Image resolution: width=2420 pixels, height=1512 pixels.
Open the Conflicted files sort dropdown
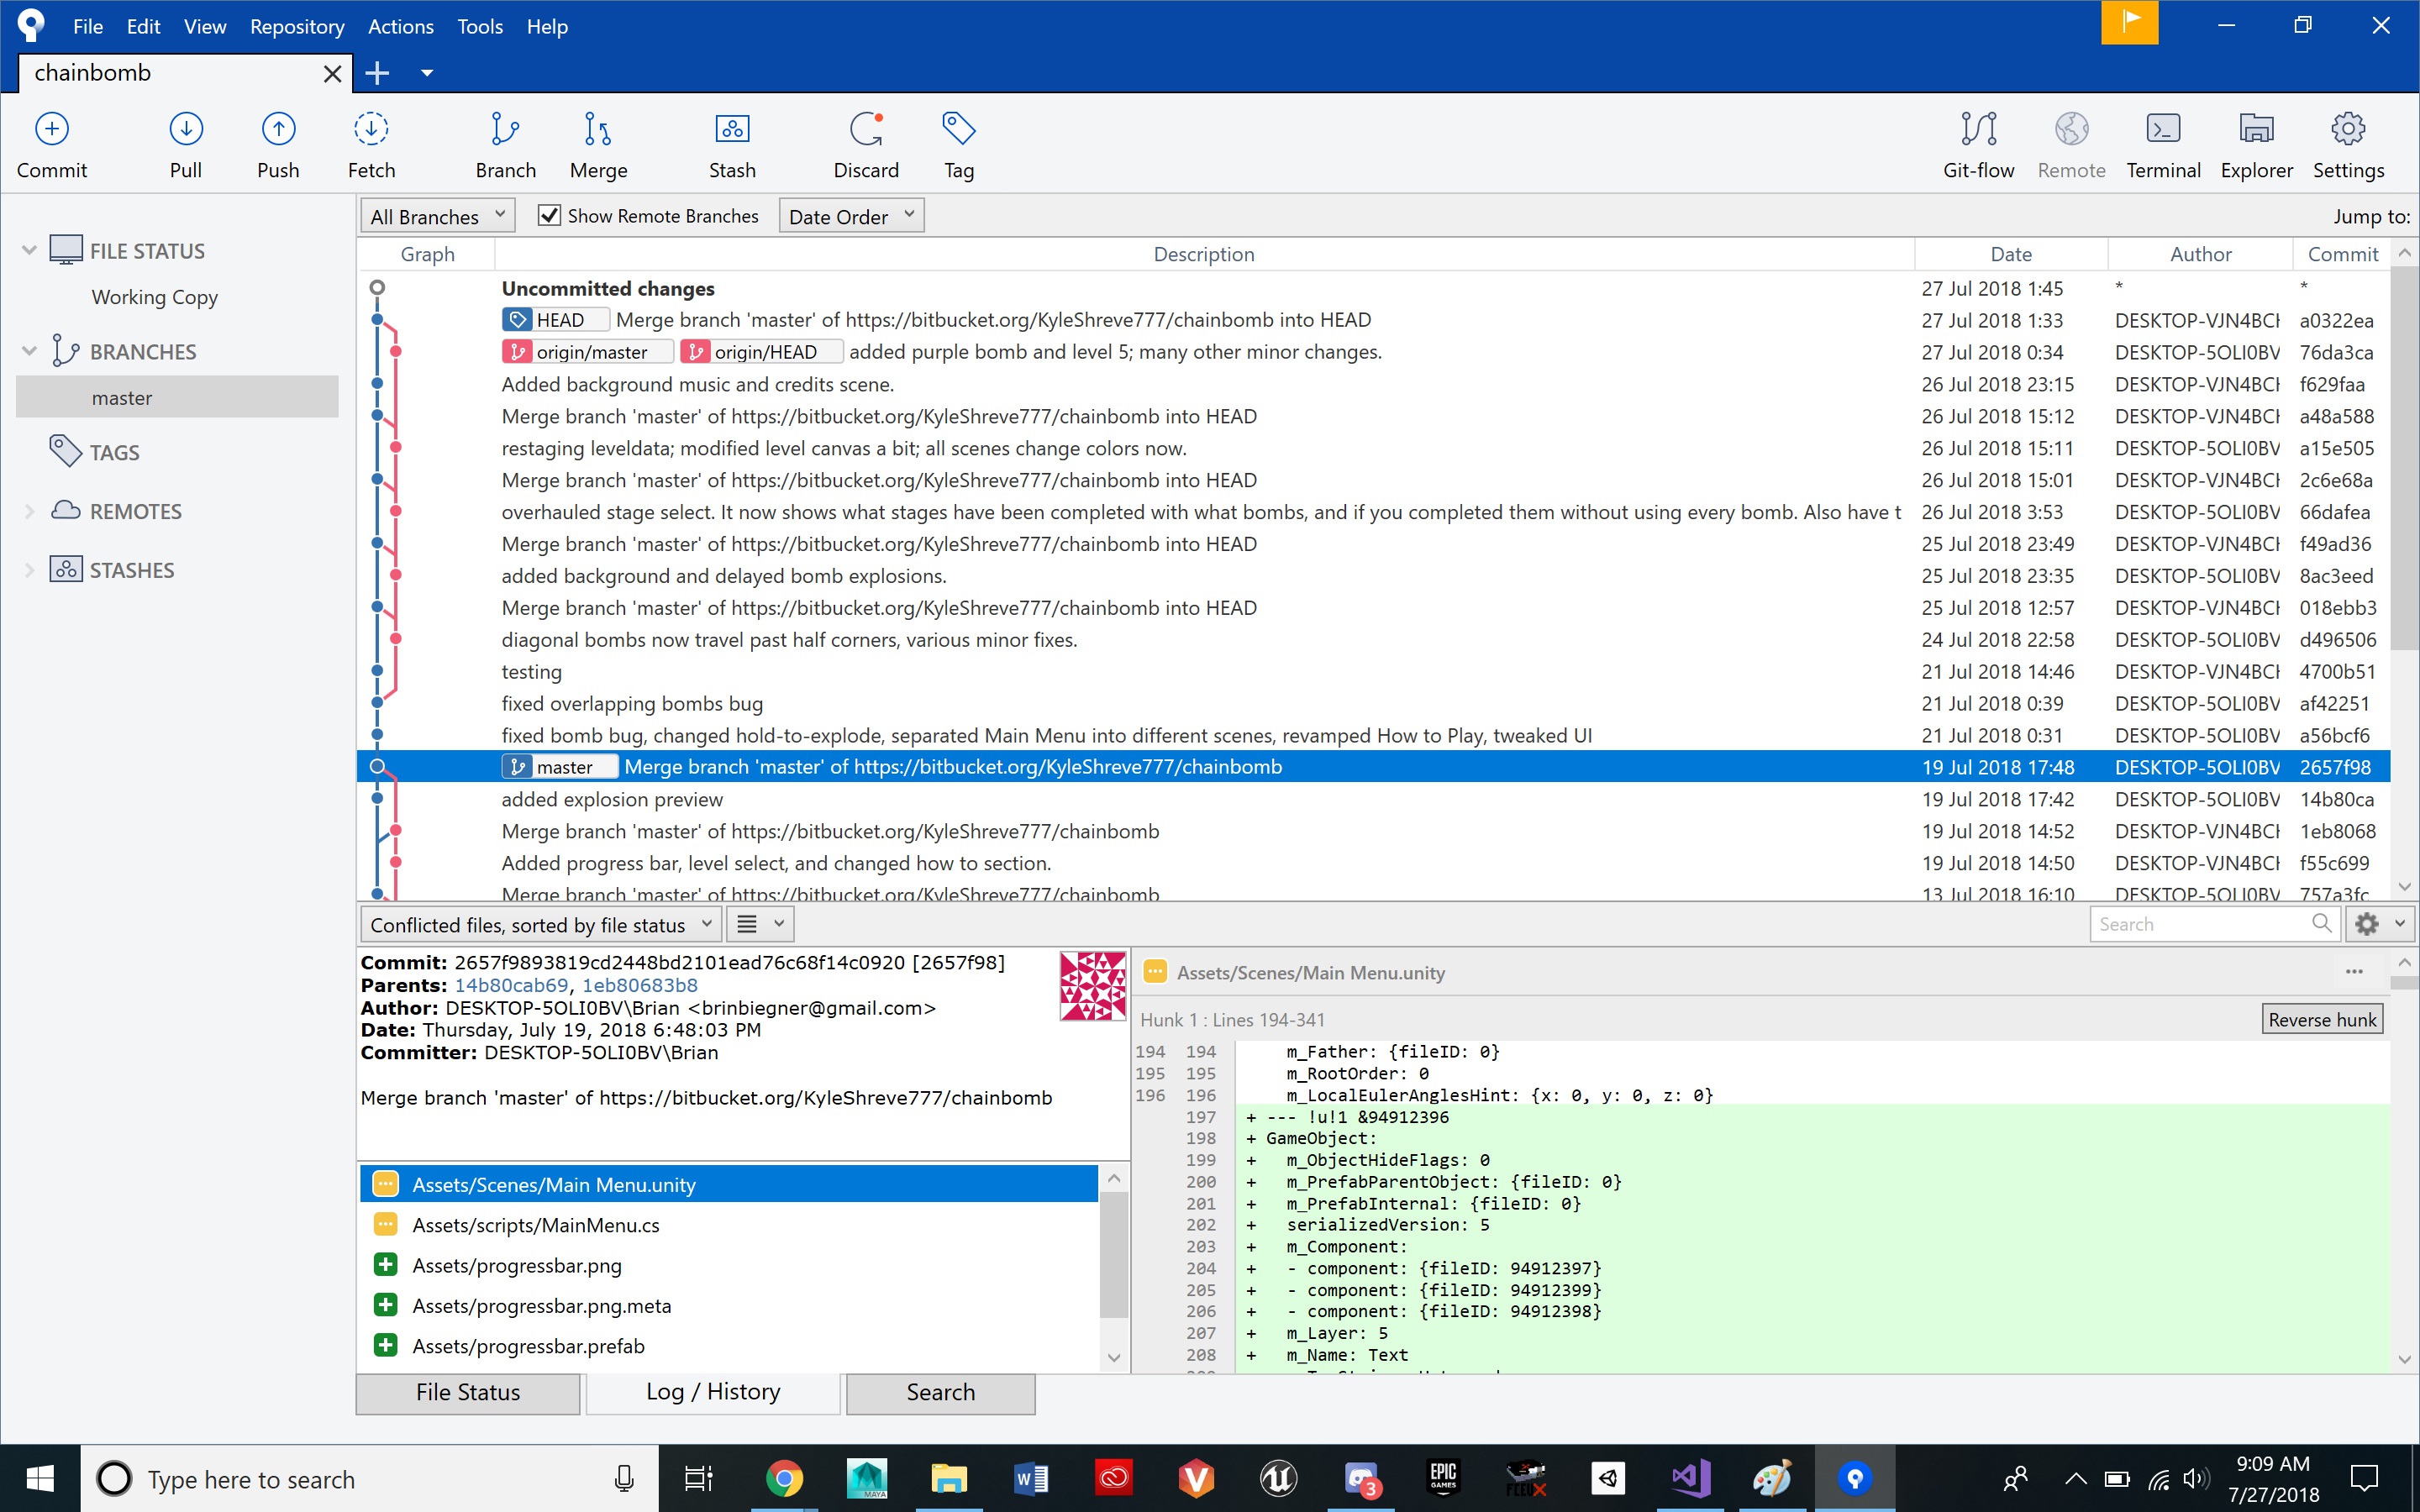click(540, 924)
